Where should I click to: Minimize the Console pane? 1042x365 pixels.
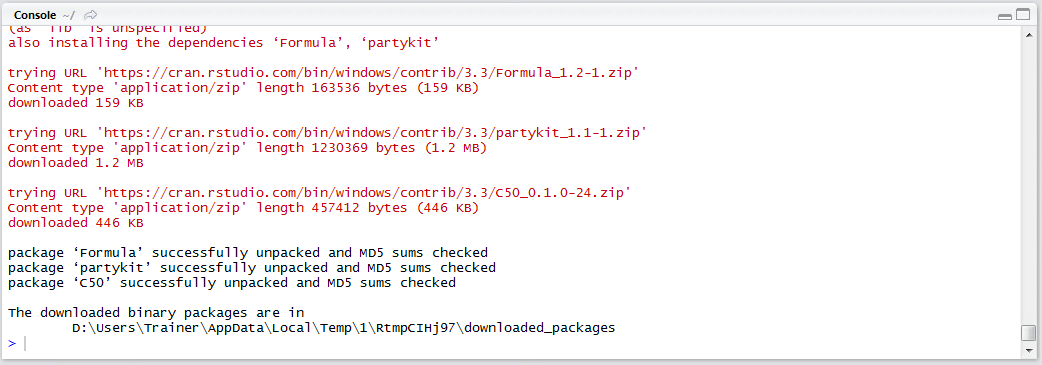tap(1005, 15)
